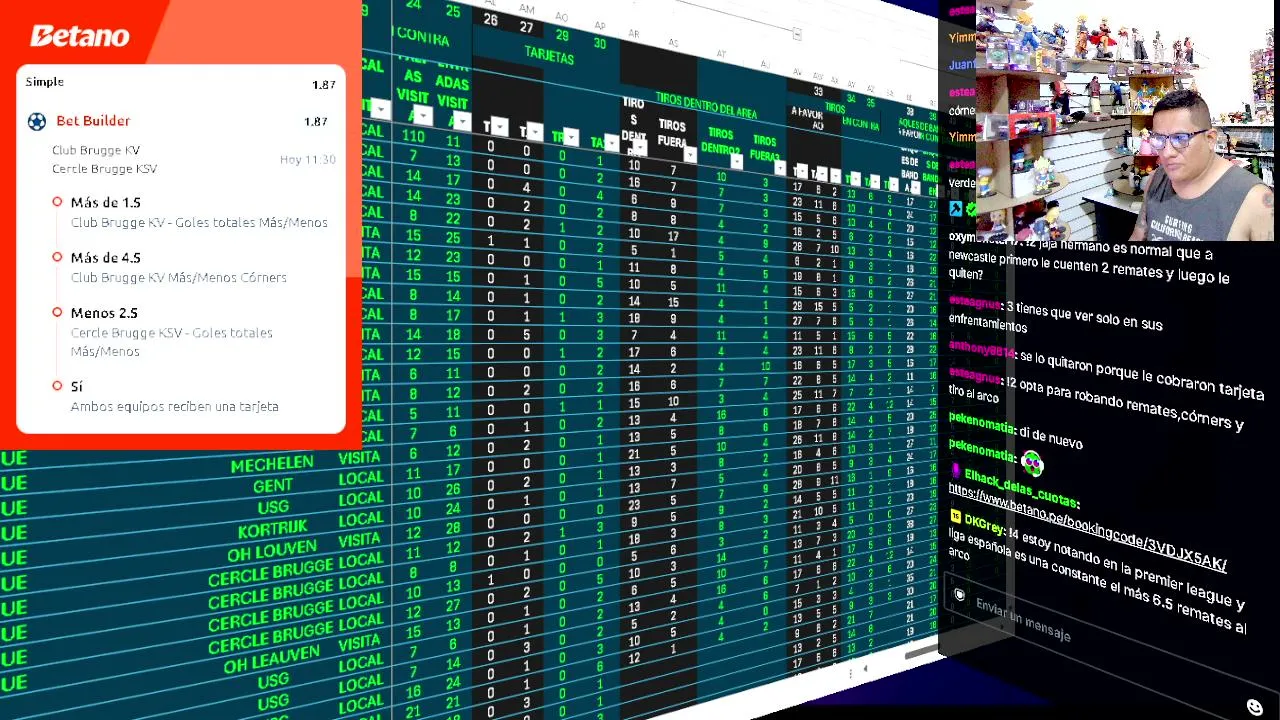Click the 'TIROS DENTRO DEL AREA' header
Screen dimensions: 1280x720
706,105
